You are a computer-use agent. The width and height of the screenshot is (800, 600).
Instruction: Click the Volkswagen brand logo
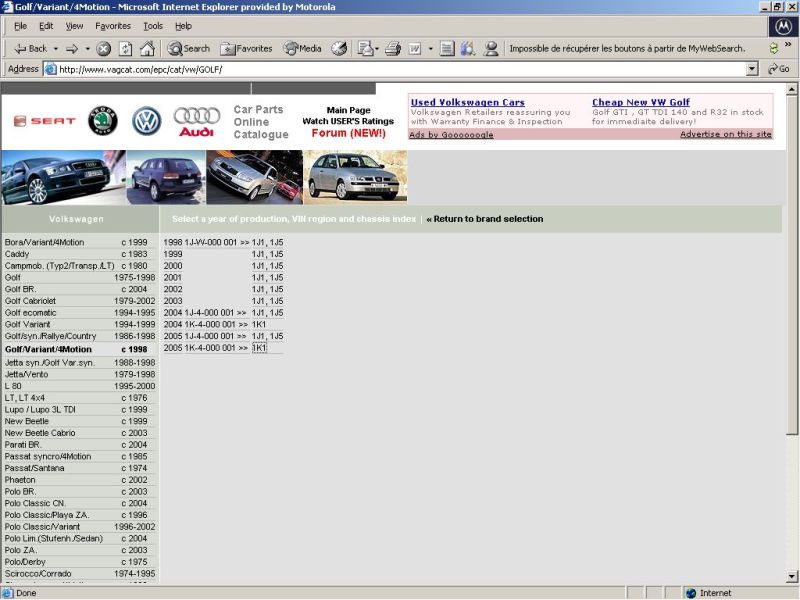(x=147, y=121)
